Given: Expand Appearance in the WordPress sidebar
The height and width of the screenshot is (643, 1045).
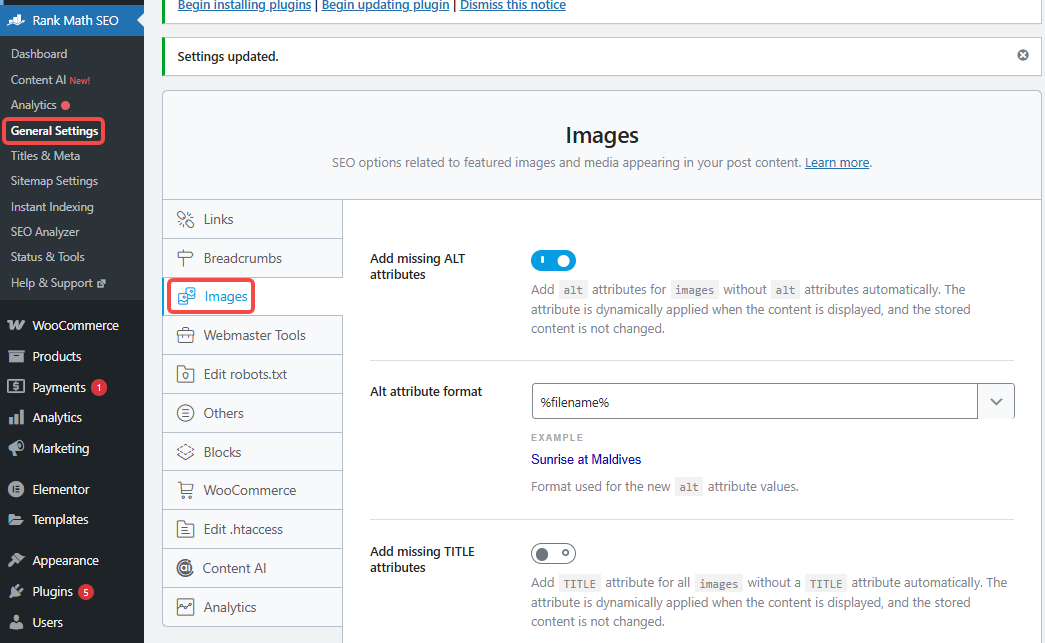Looking at the screenshot, I should click(x=60, y=560).
